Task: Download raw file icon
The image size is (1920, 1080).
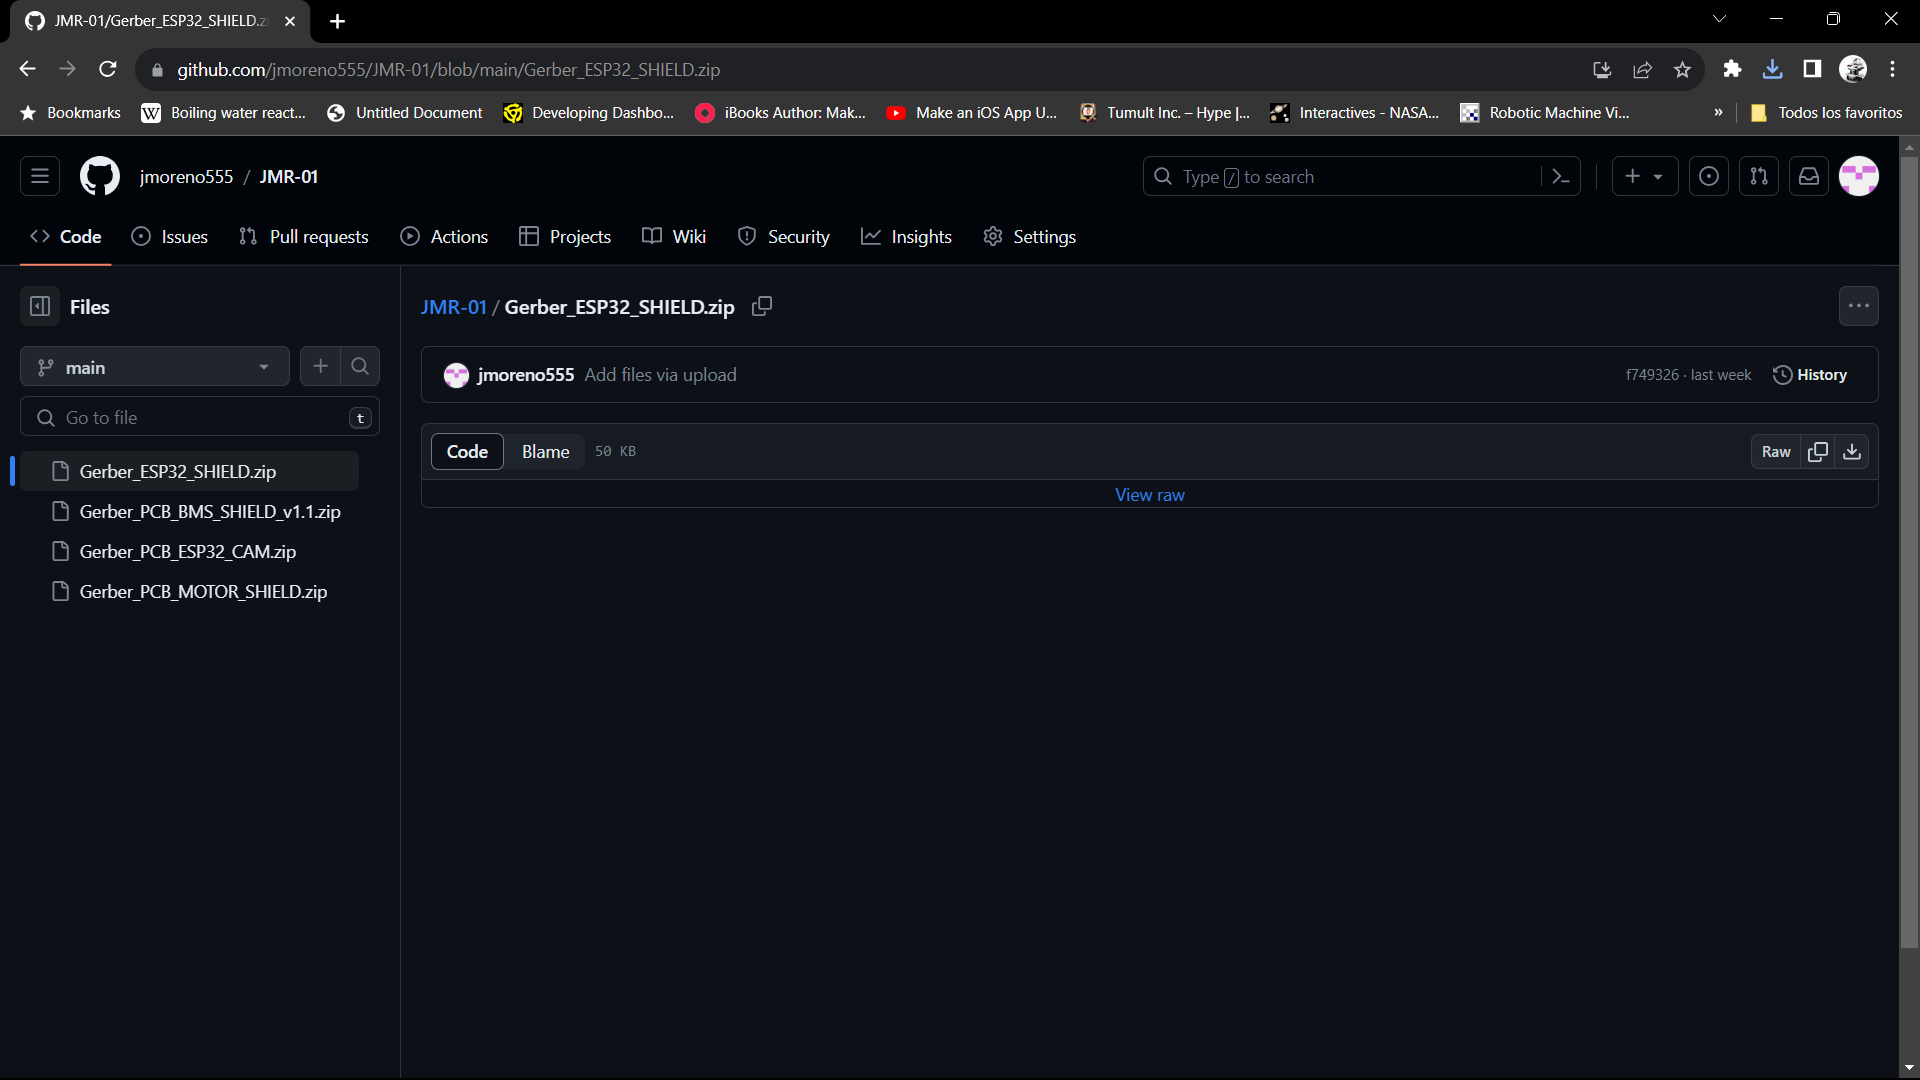Action: click(1852, 452)
